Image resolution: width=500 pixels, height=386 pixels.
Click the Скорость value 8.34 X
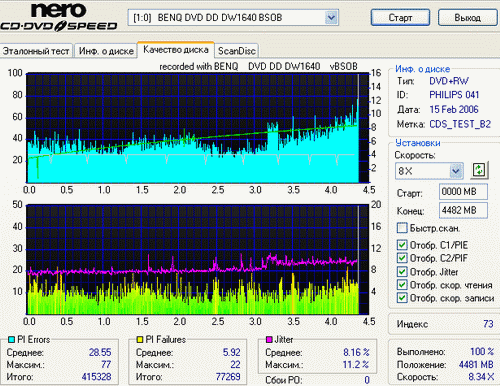coord(481,377)
